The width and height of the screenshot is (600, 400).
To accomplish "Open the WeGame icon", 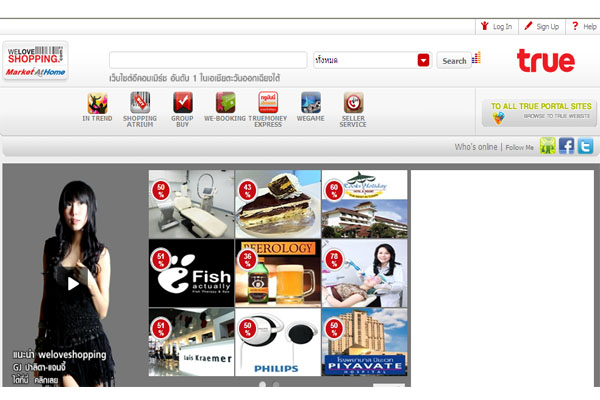I will [x=311, y=103].
